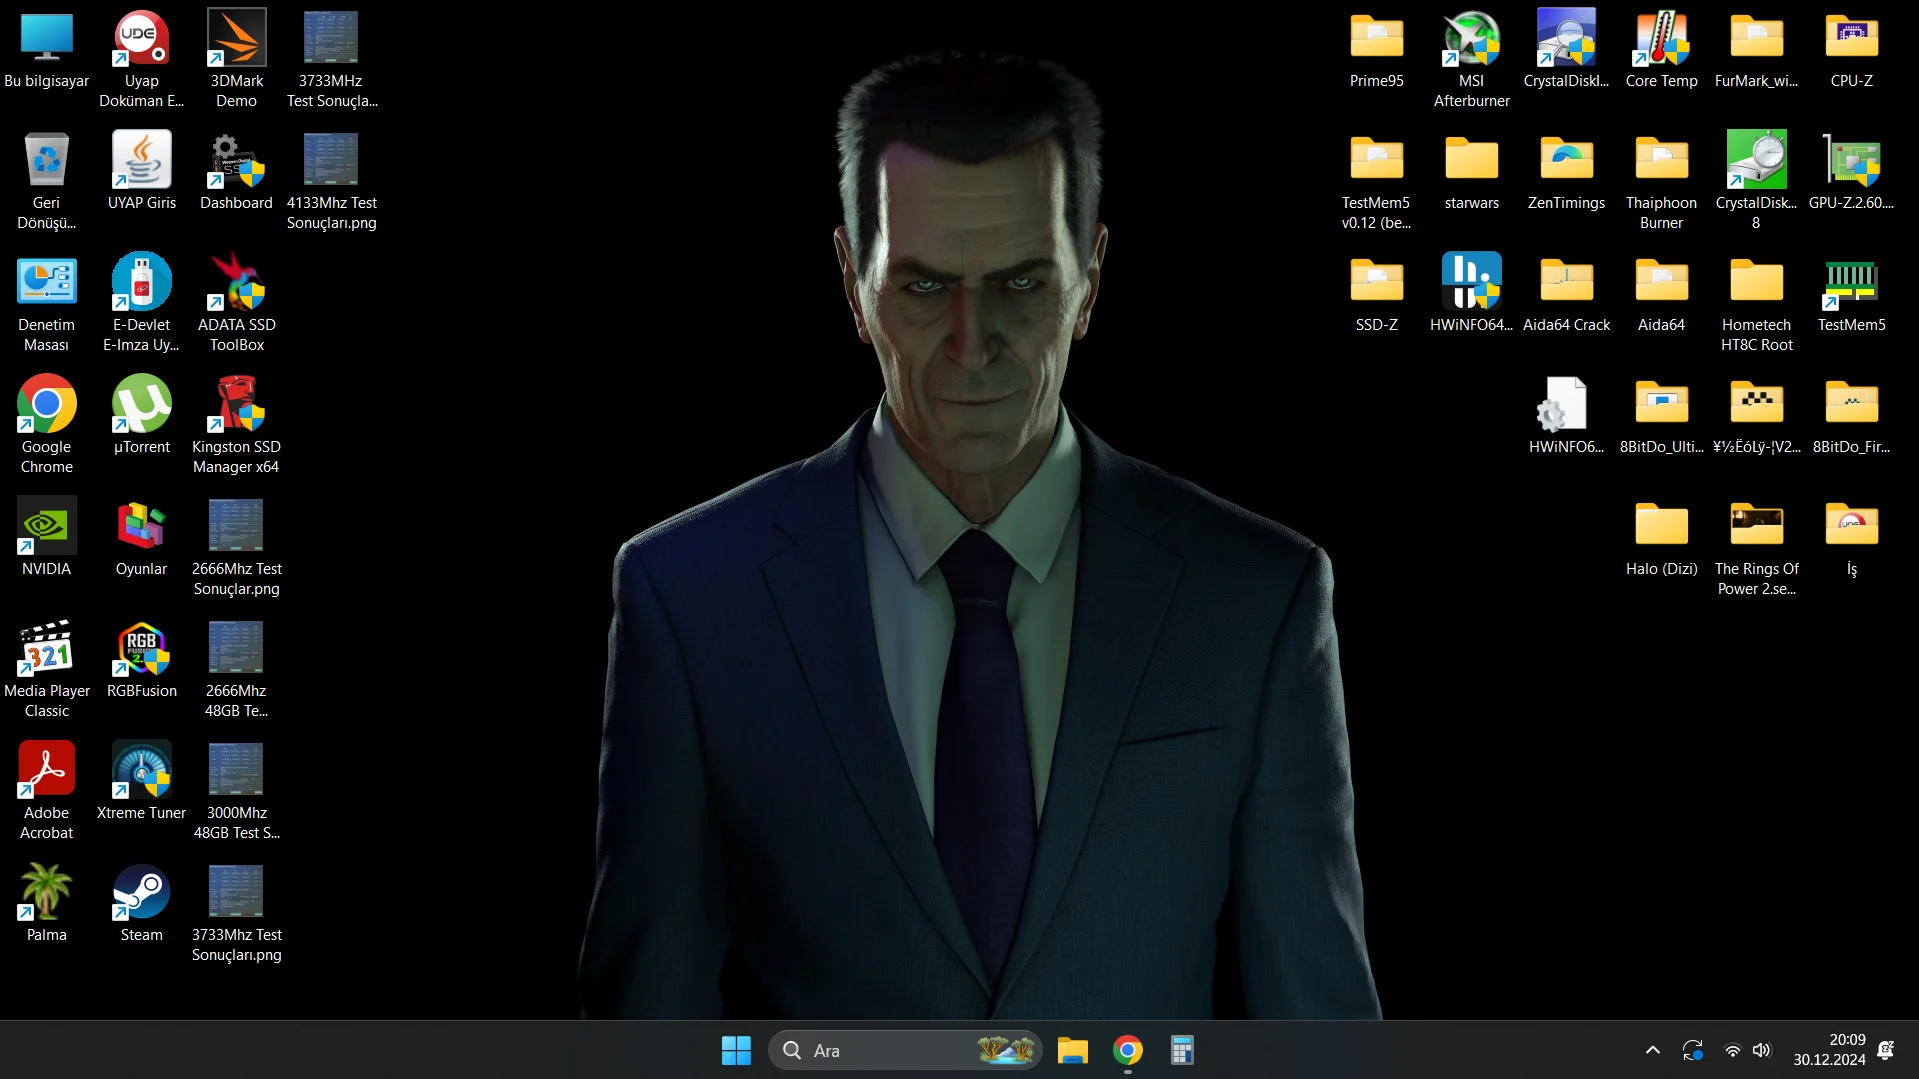The height and width of the screenshot is (1079, 1919).
Task: Select the İş folder
Action: pos(1851,538)
